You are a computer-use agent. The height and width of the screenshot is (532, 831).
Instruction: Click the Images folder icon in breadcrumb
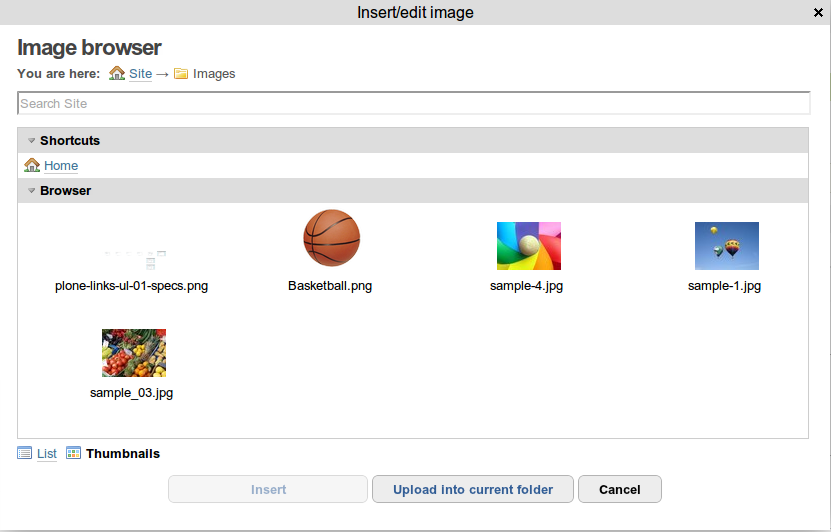(x=181, y=74)
